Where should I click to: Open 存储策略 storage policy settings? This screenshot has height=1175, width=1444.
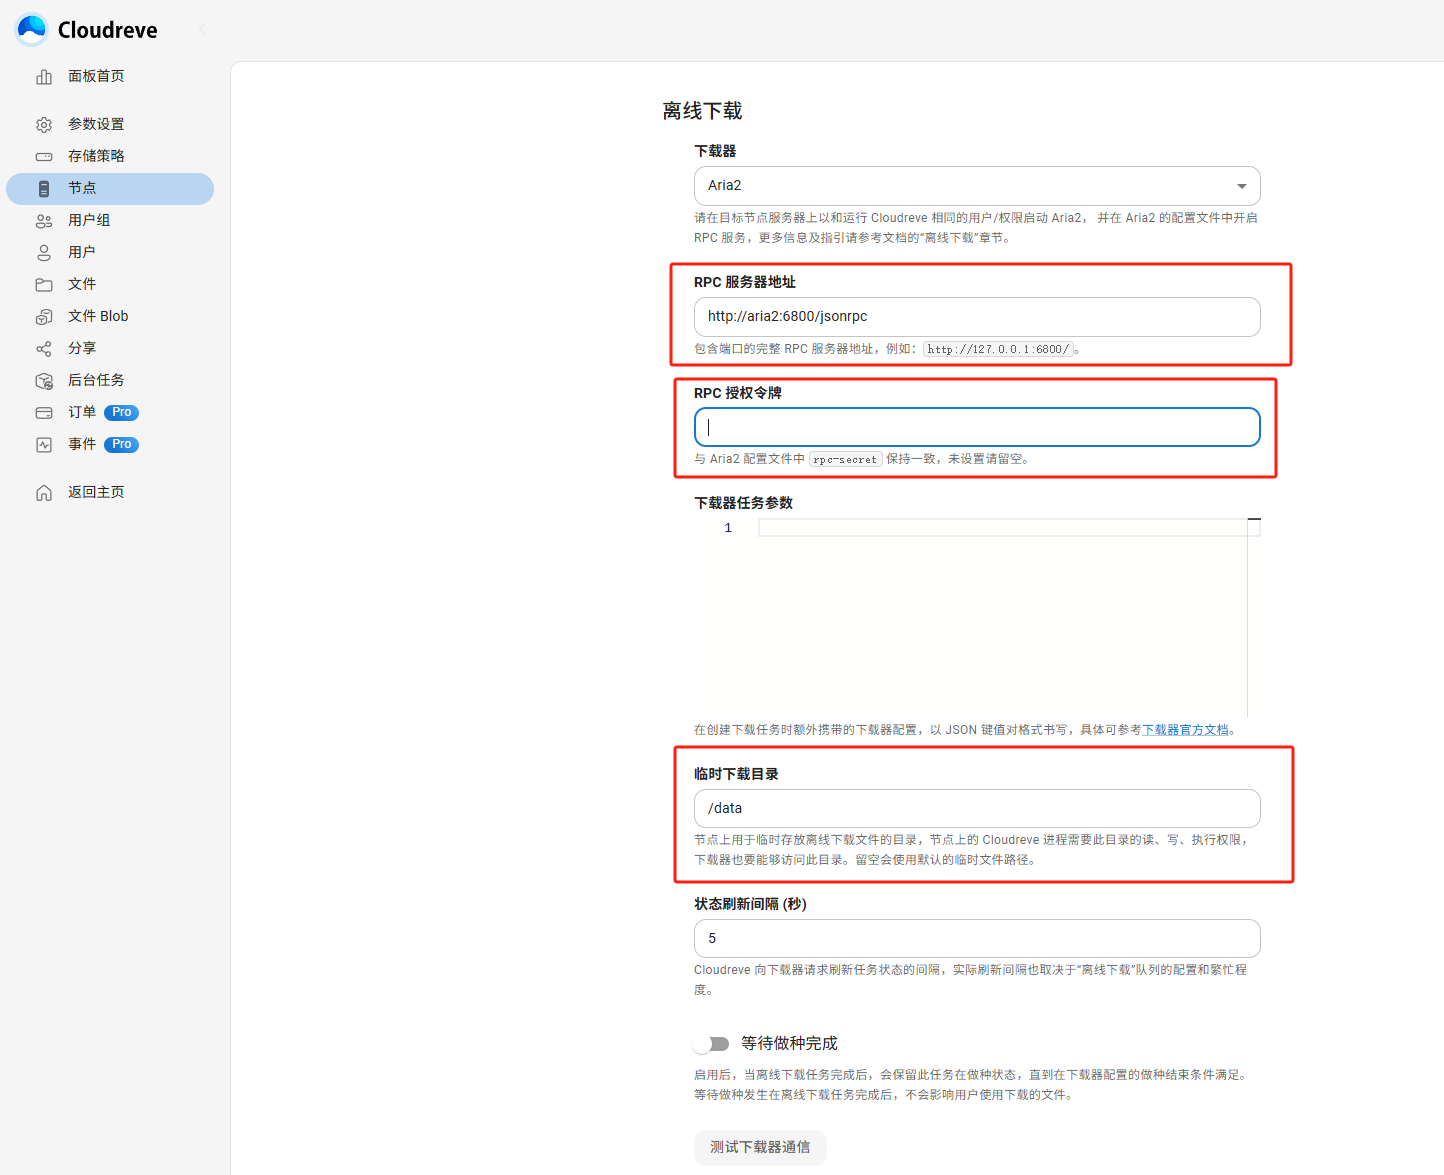96,156
